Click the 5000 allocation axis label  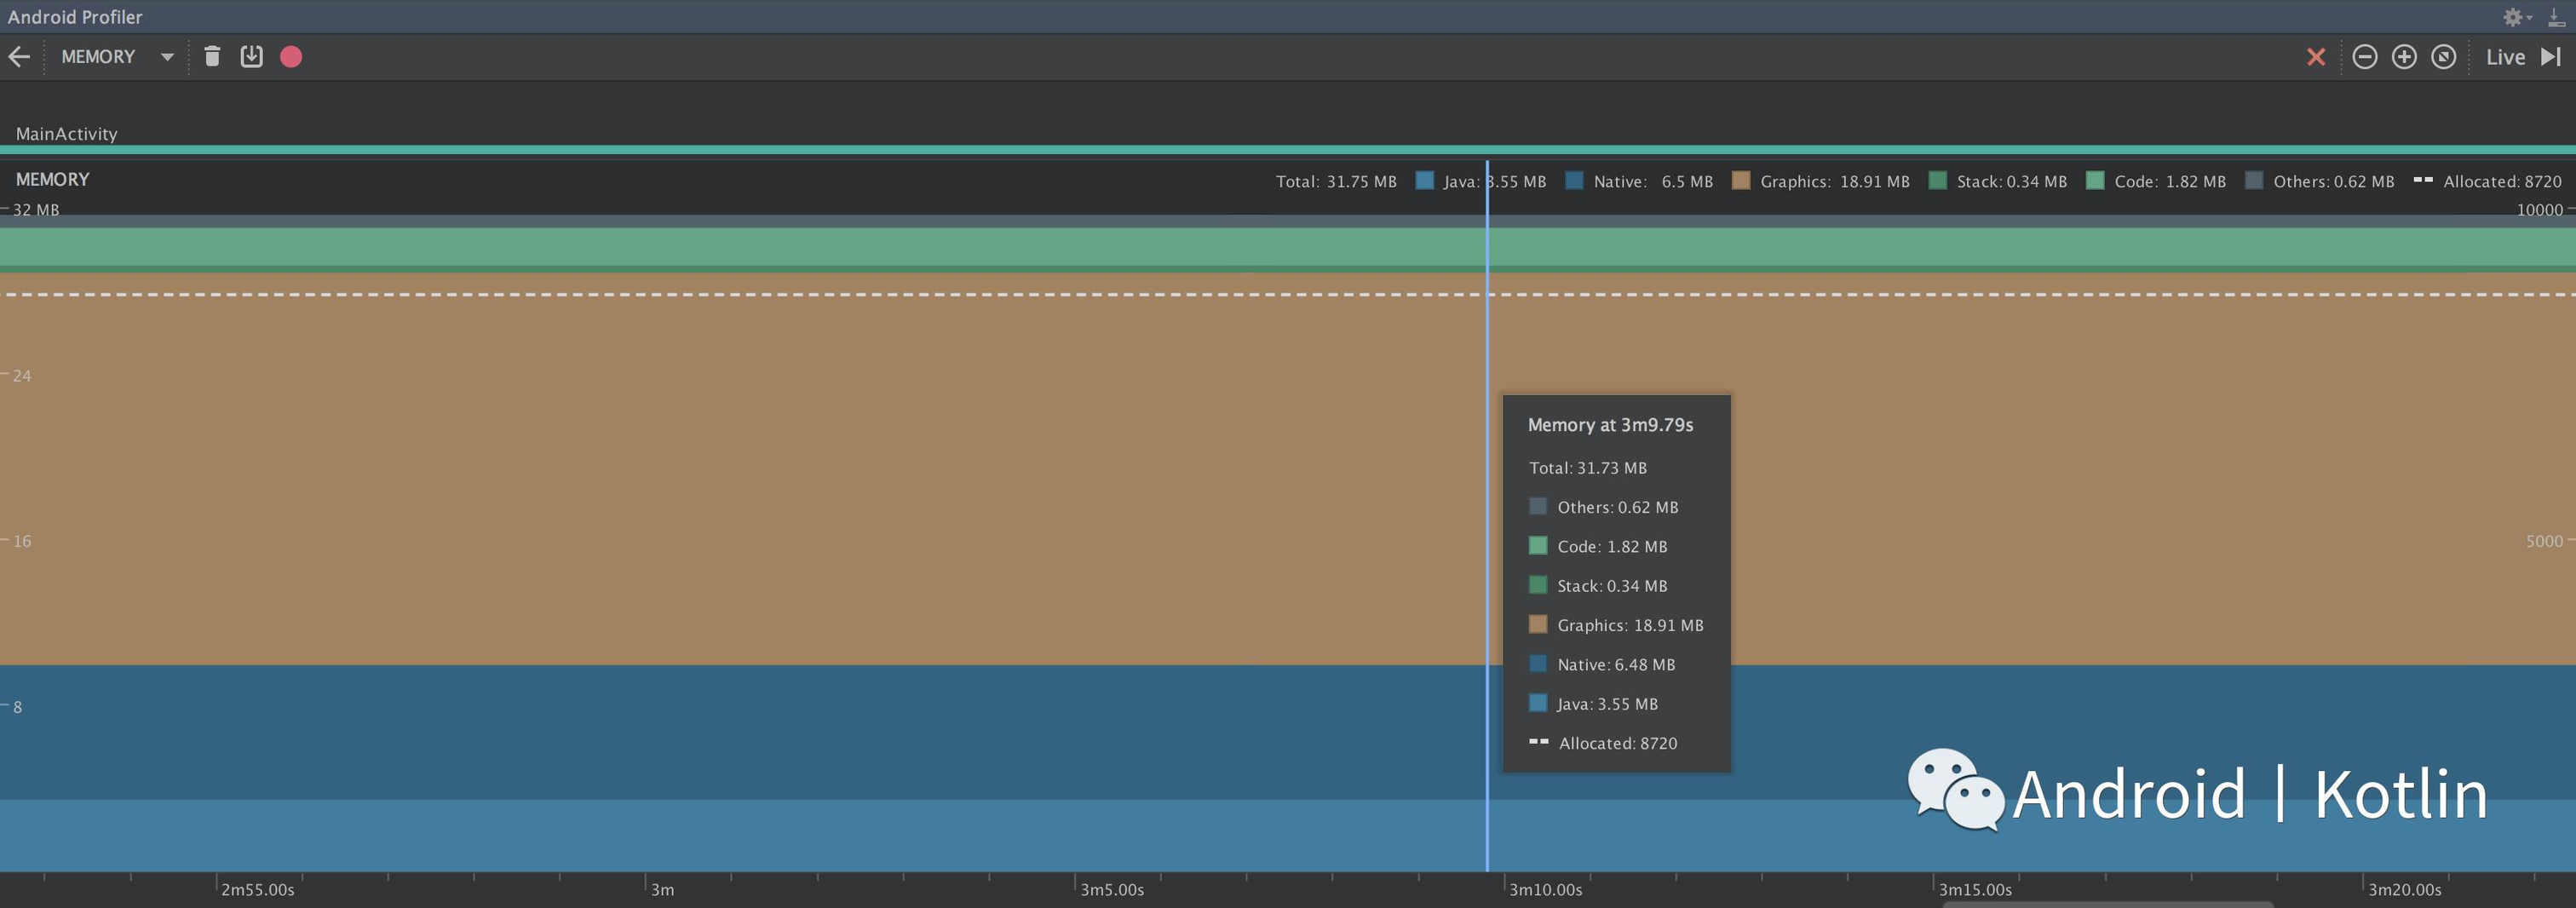click(x=2544, y=541)
